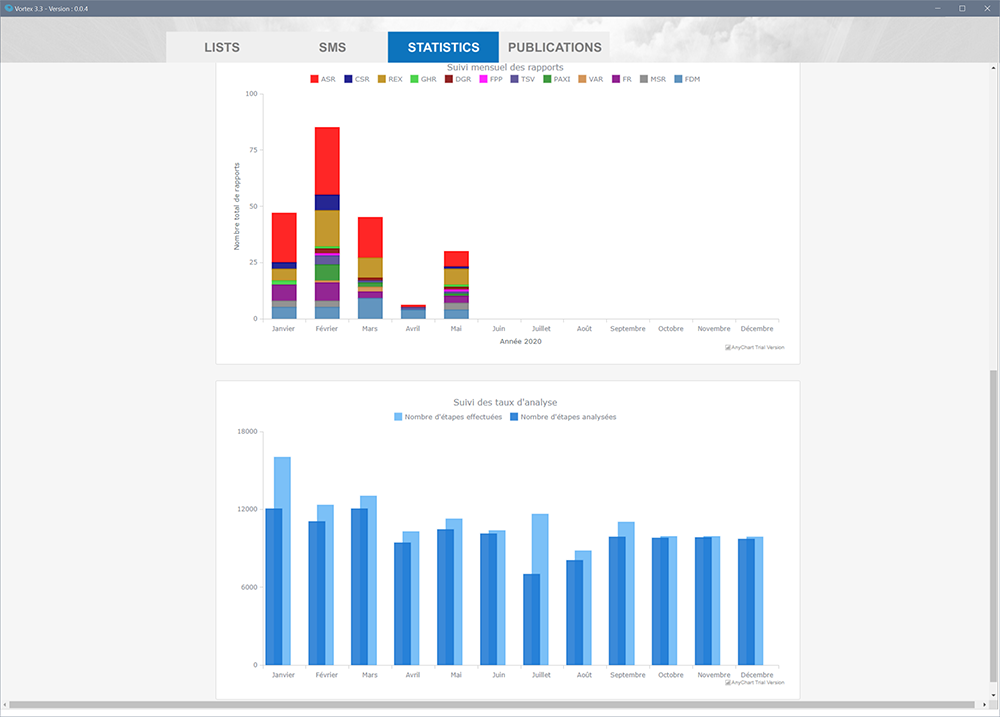Image resolution: width=1000 pixels, height=717 pixels.
Task: Click the GHR green legend marker
Action: coord(415,79)
